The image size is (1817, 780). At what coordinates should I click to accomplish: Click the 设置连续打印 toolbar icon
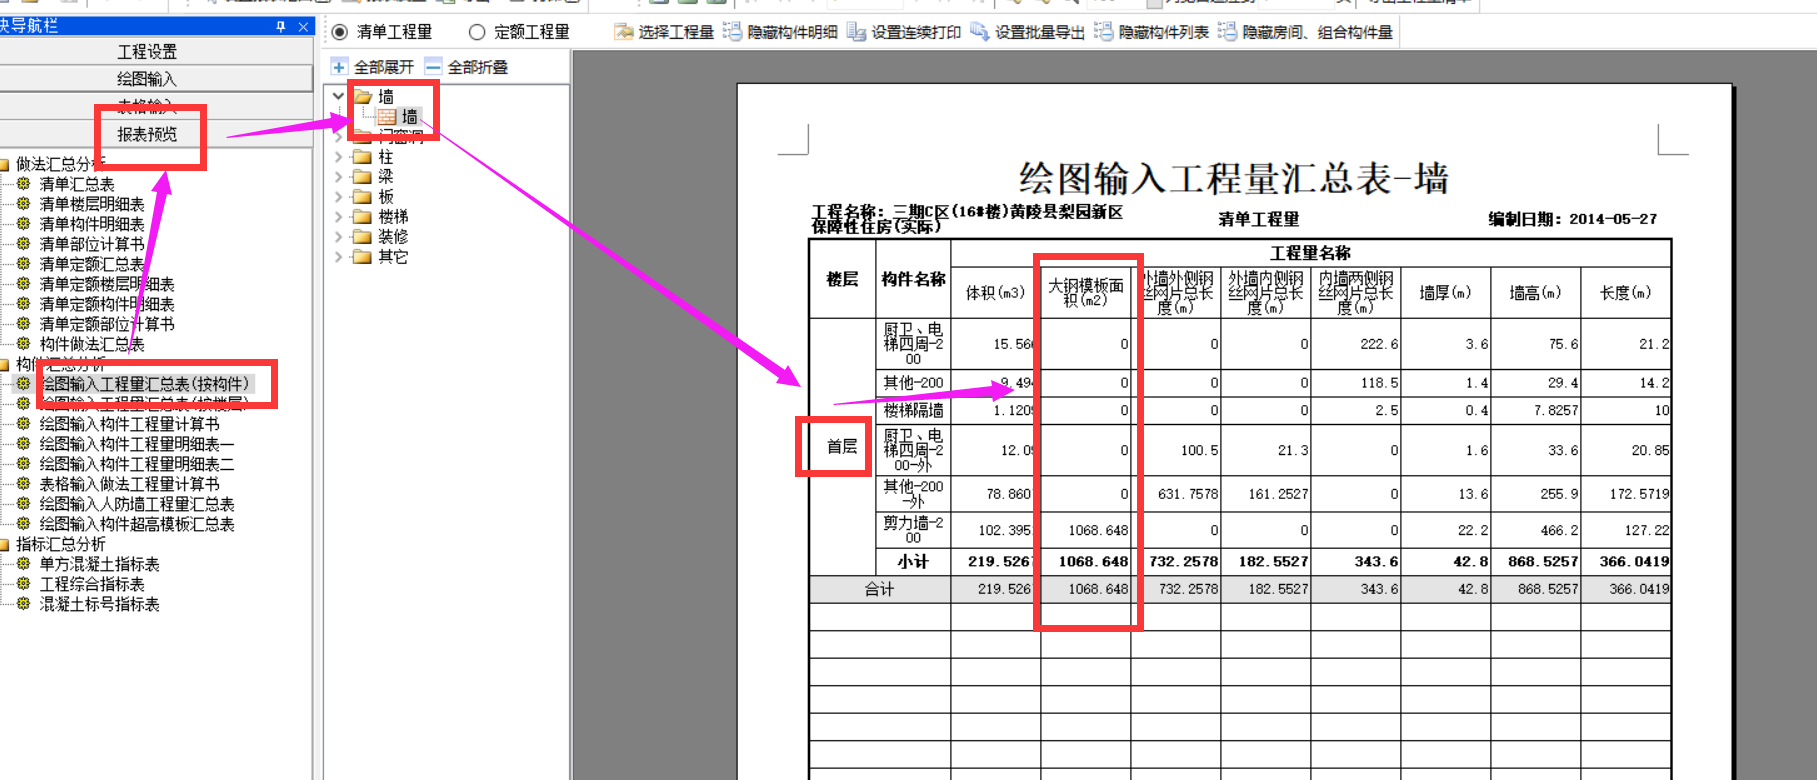(857, 32)
